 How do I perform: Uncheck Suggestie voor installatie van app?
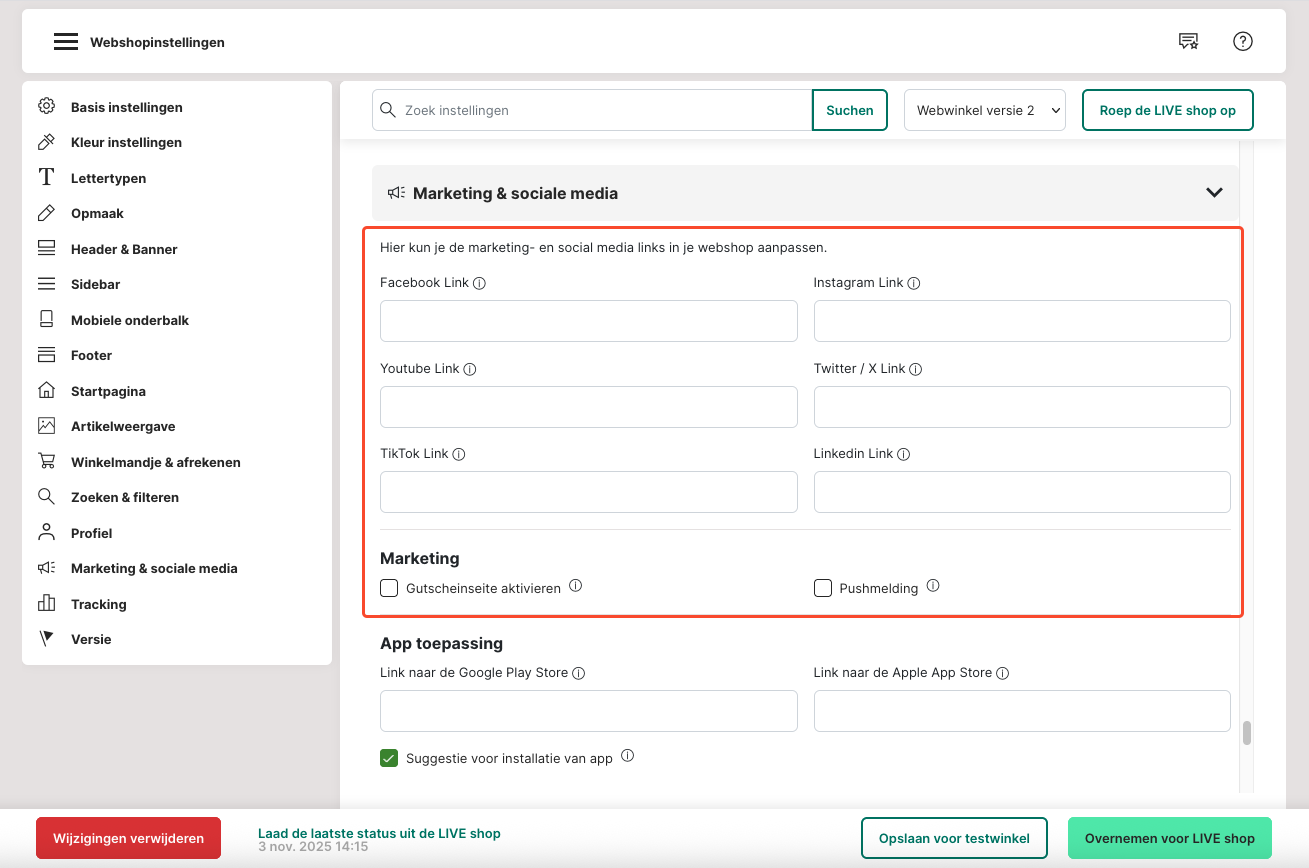tap(389, 758)
